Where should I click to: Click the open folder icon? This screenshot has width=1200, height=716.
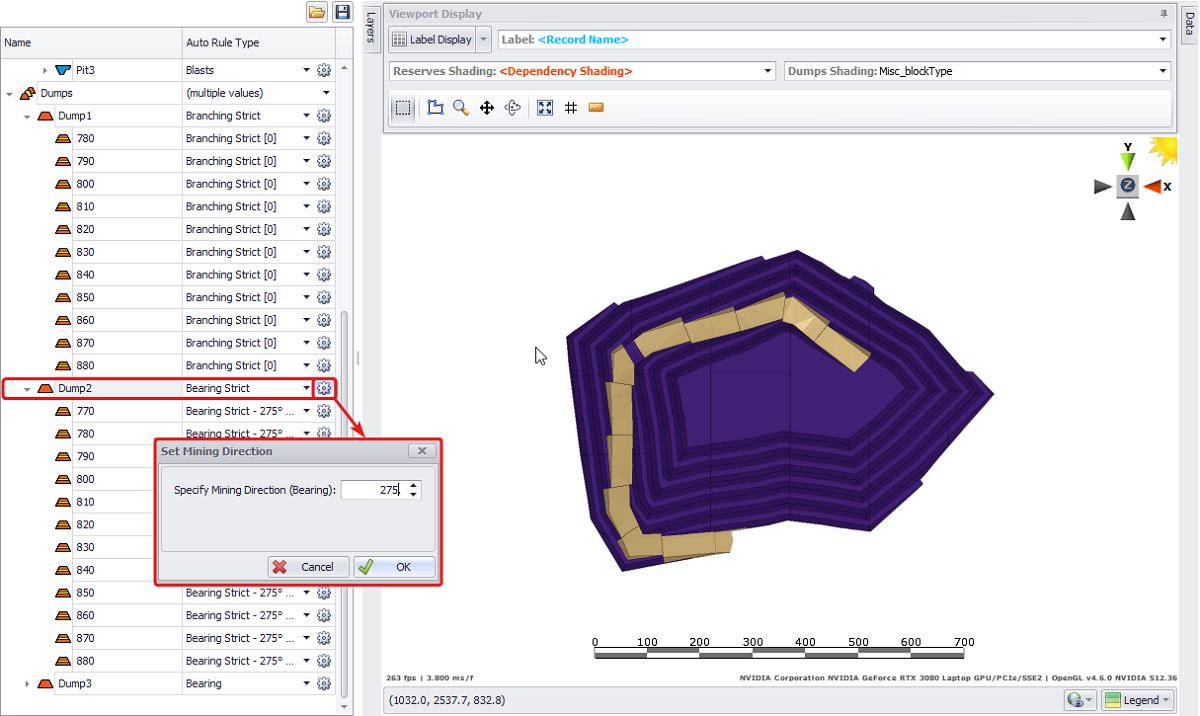[317, 12]
